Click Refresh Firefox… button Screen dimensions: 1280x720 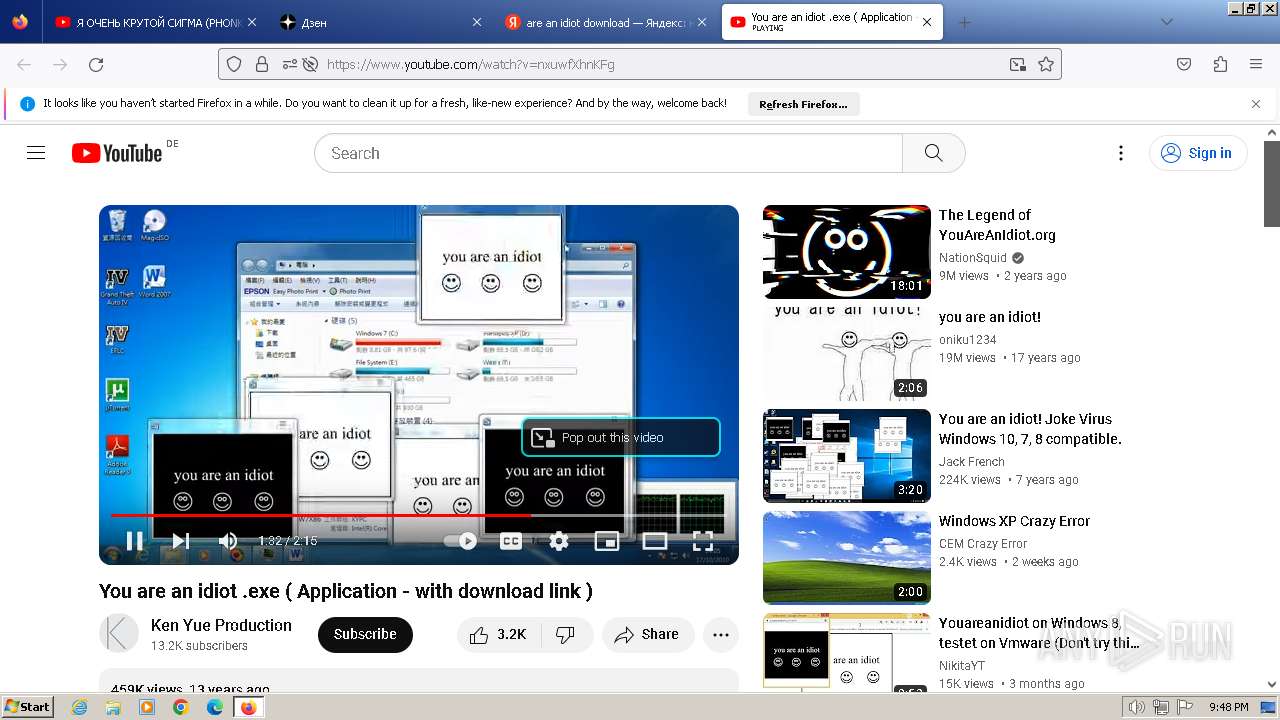(x=803, y=104)
